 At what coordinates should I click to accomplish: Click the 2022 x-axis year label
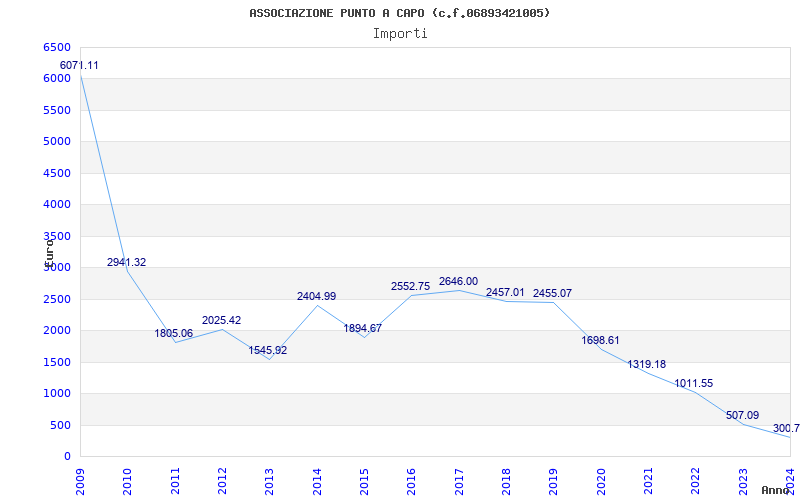(695, 482)
